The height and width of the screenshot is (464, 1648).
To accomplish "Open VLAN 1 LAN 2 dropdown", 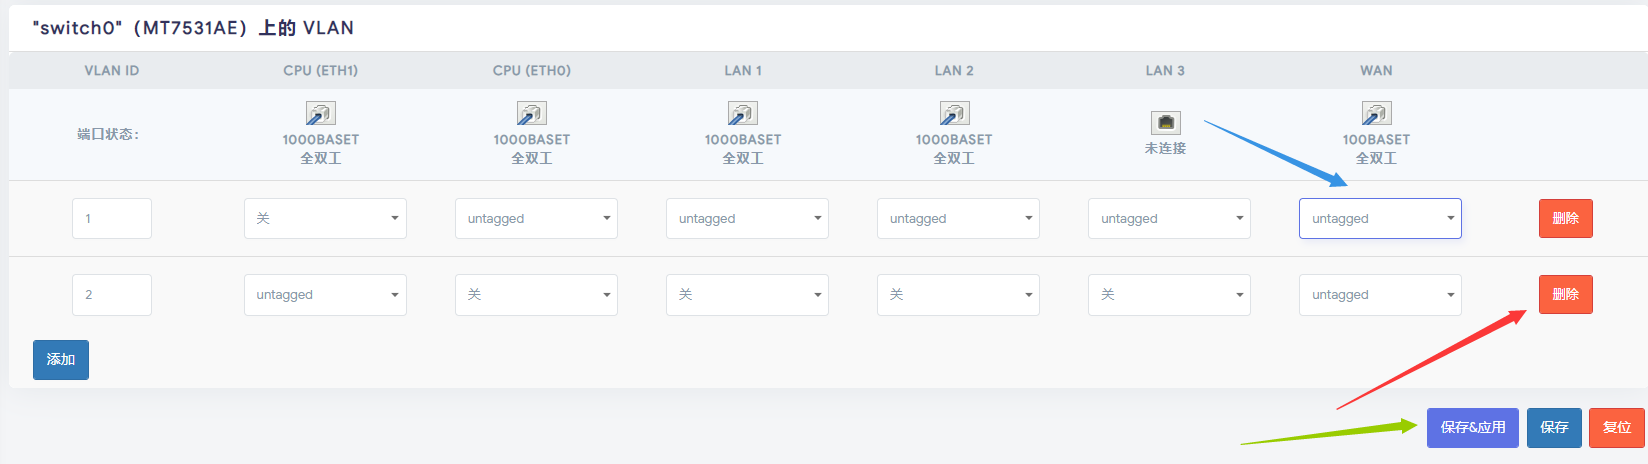I will tap(958, 218).
